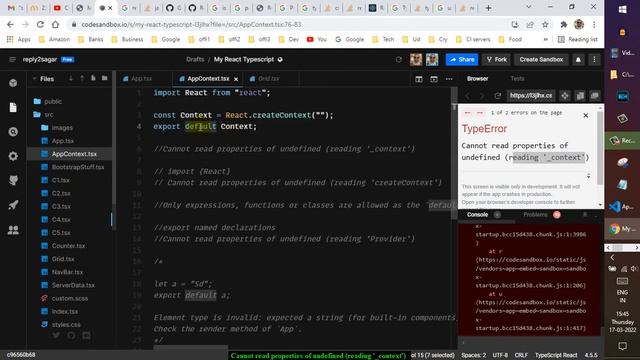Click the CRLF line ending status item
Screen dimensions: 640x360
tap(521, 355)
